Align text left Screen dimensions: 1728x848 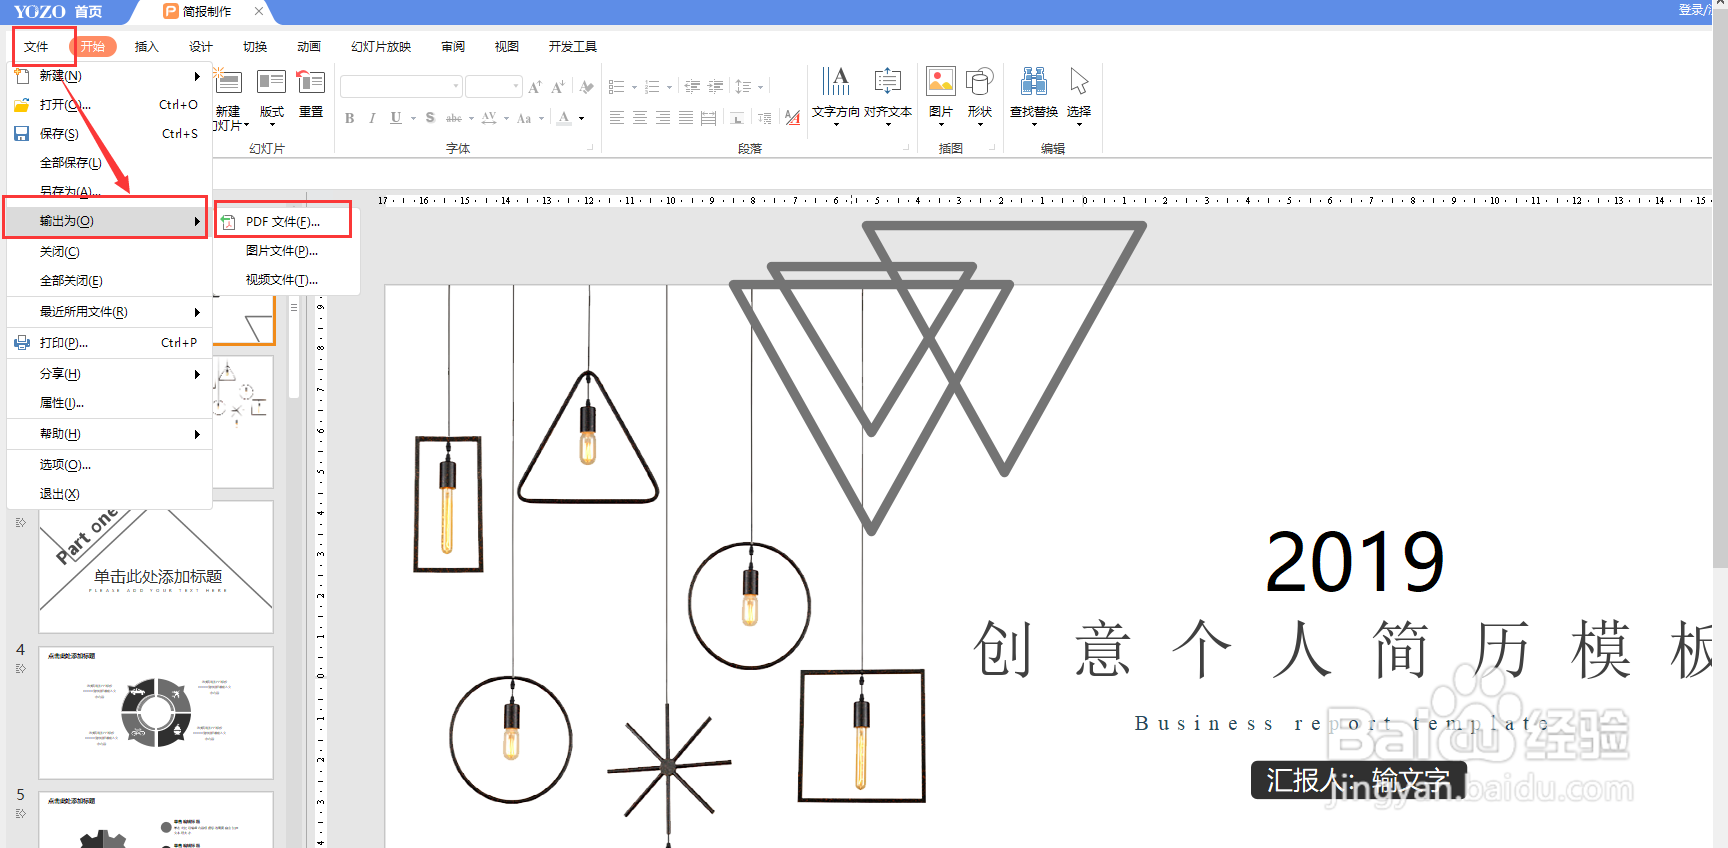pos(617,118)
